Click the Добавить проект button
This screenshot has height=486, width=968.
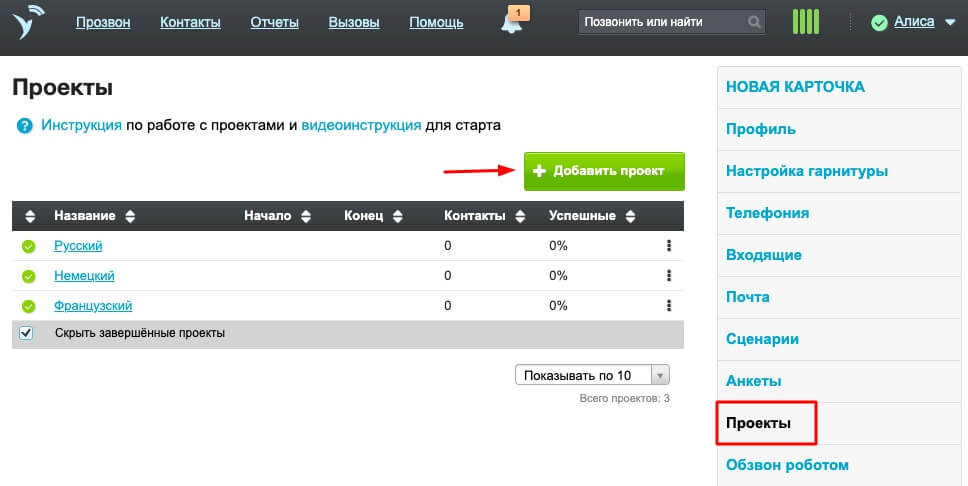click(604, 171)
